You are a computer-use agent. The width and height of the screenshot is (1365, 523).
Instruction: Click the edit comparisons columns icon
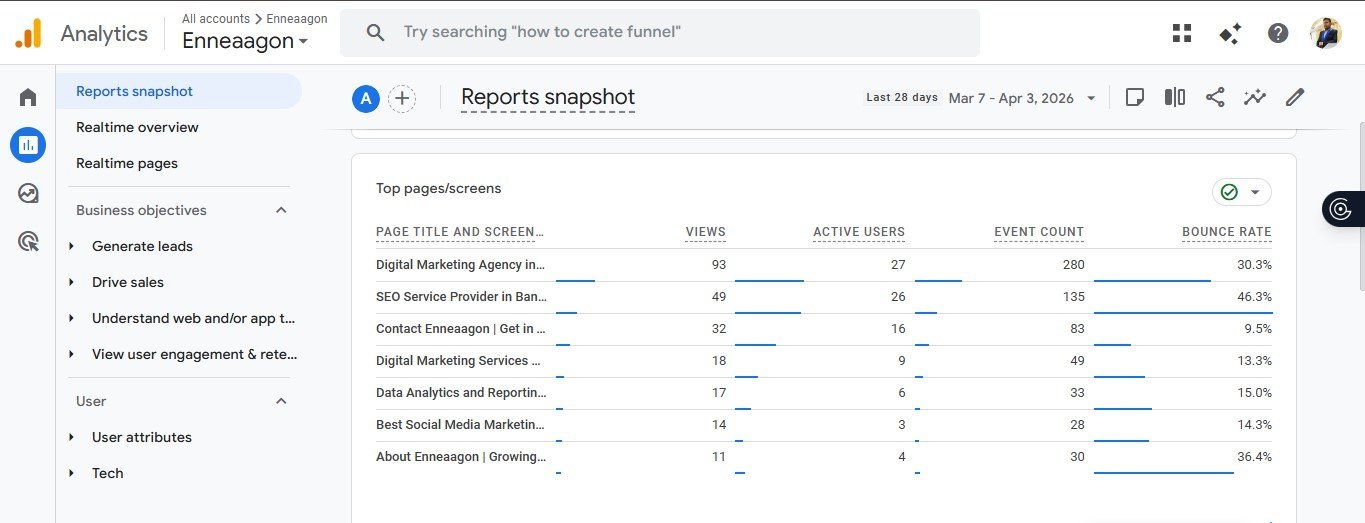pyautogui.click(x=1175, y=97)
